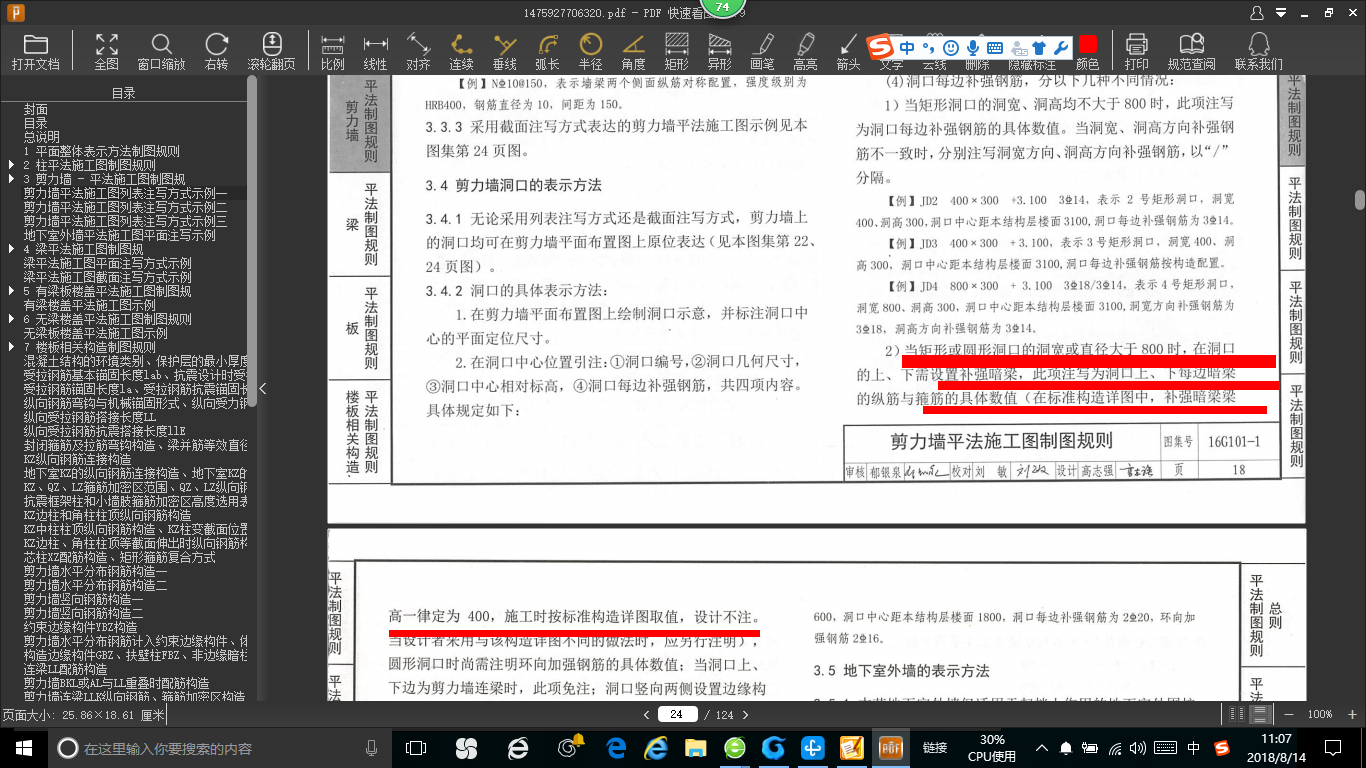
Task: Go to the previous page arrow
Action: 647,715
